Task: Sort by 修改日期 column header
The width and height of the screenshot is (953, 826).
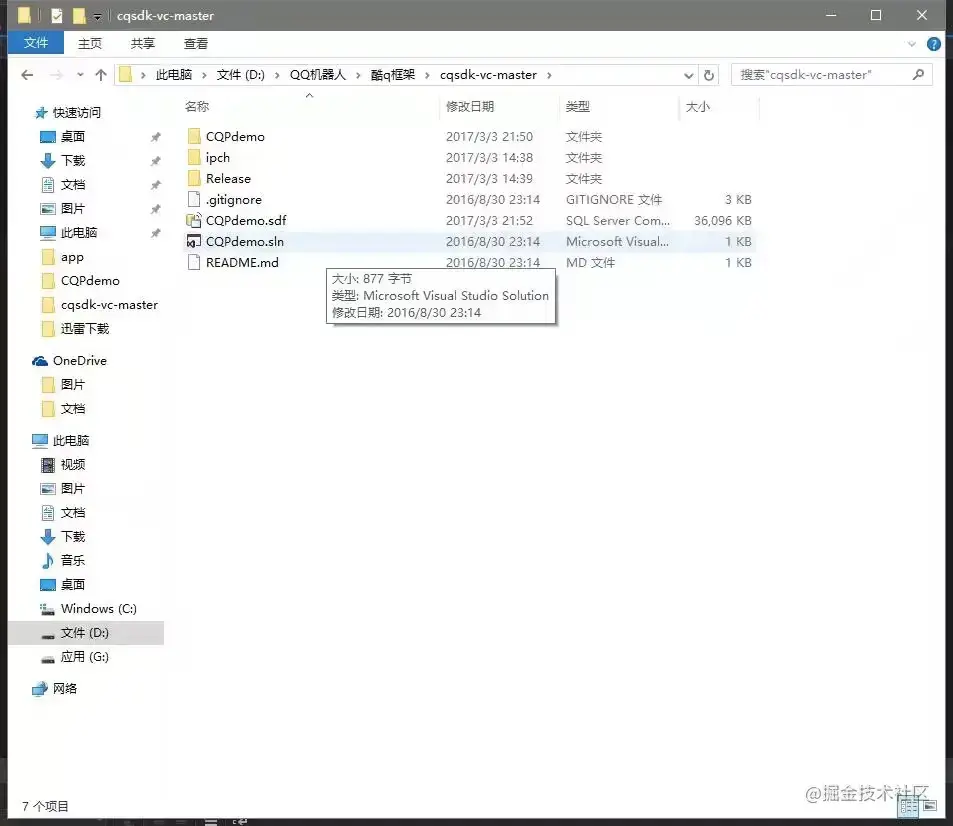Action: coord(470,107)
